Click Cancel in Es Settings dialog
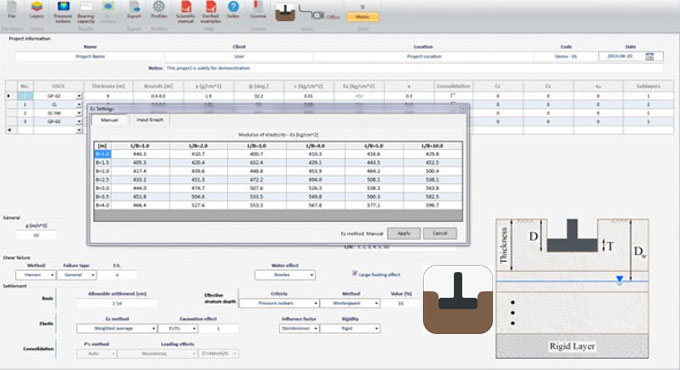 point(440,233)
